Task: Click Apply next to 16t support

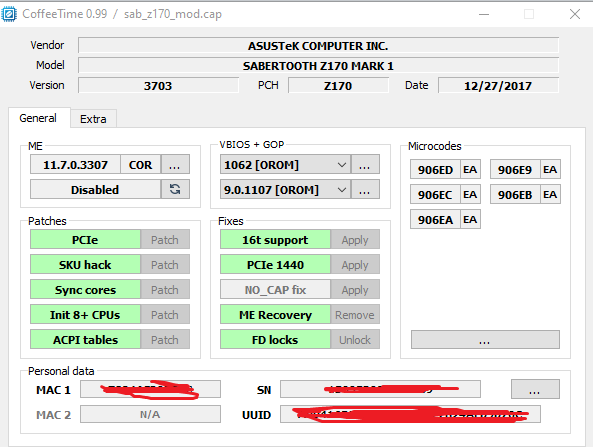Action: 355,239
